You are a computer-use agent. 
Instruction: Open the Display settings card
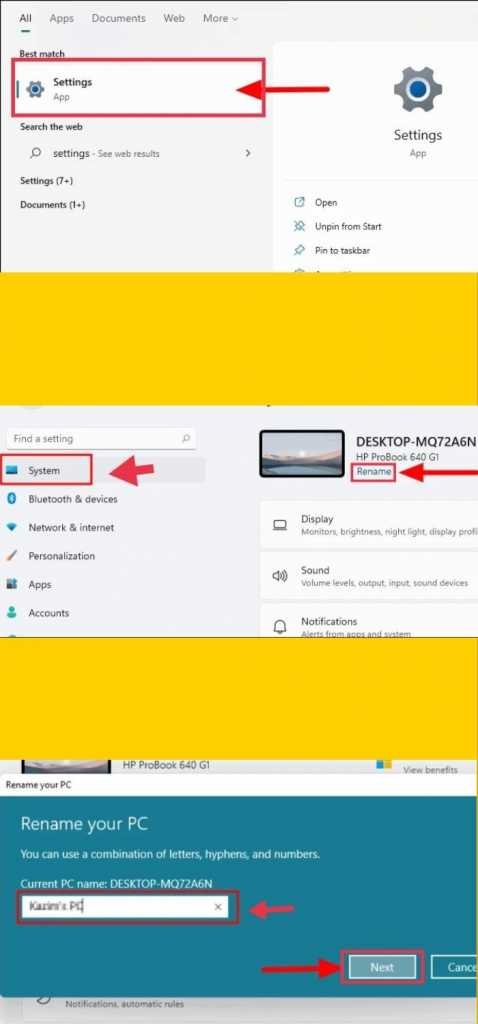pyautogui.click(x=369, y=525)
